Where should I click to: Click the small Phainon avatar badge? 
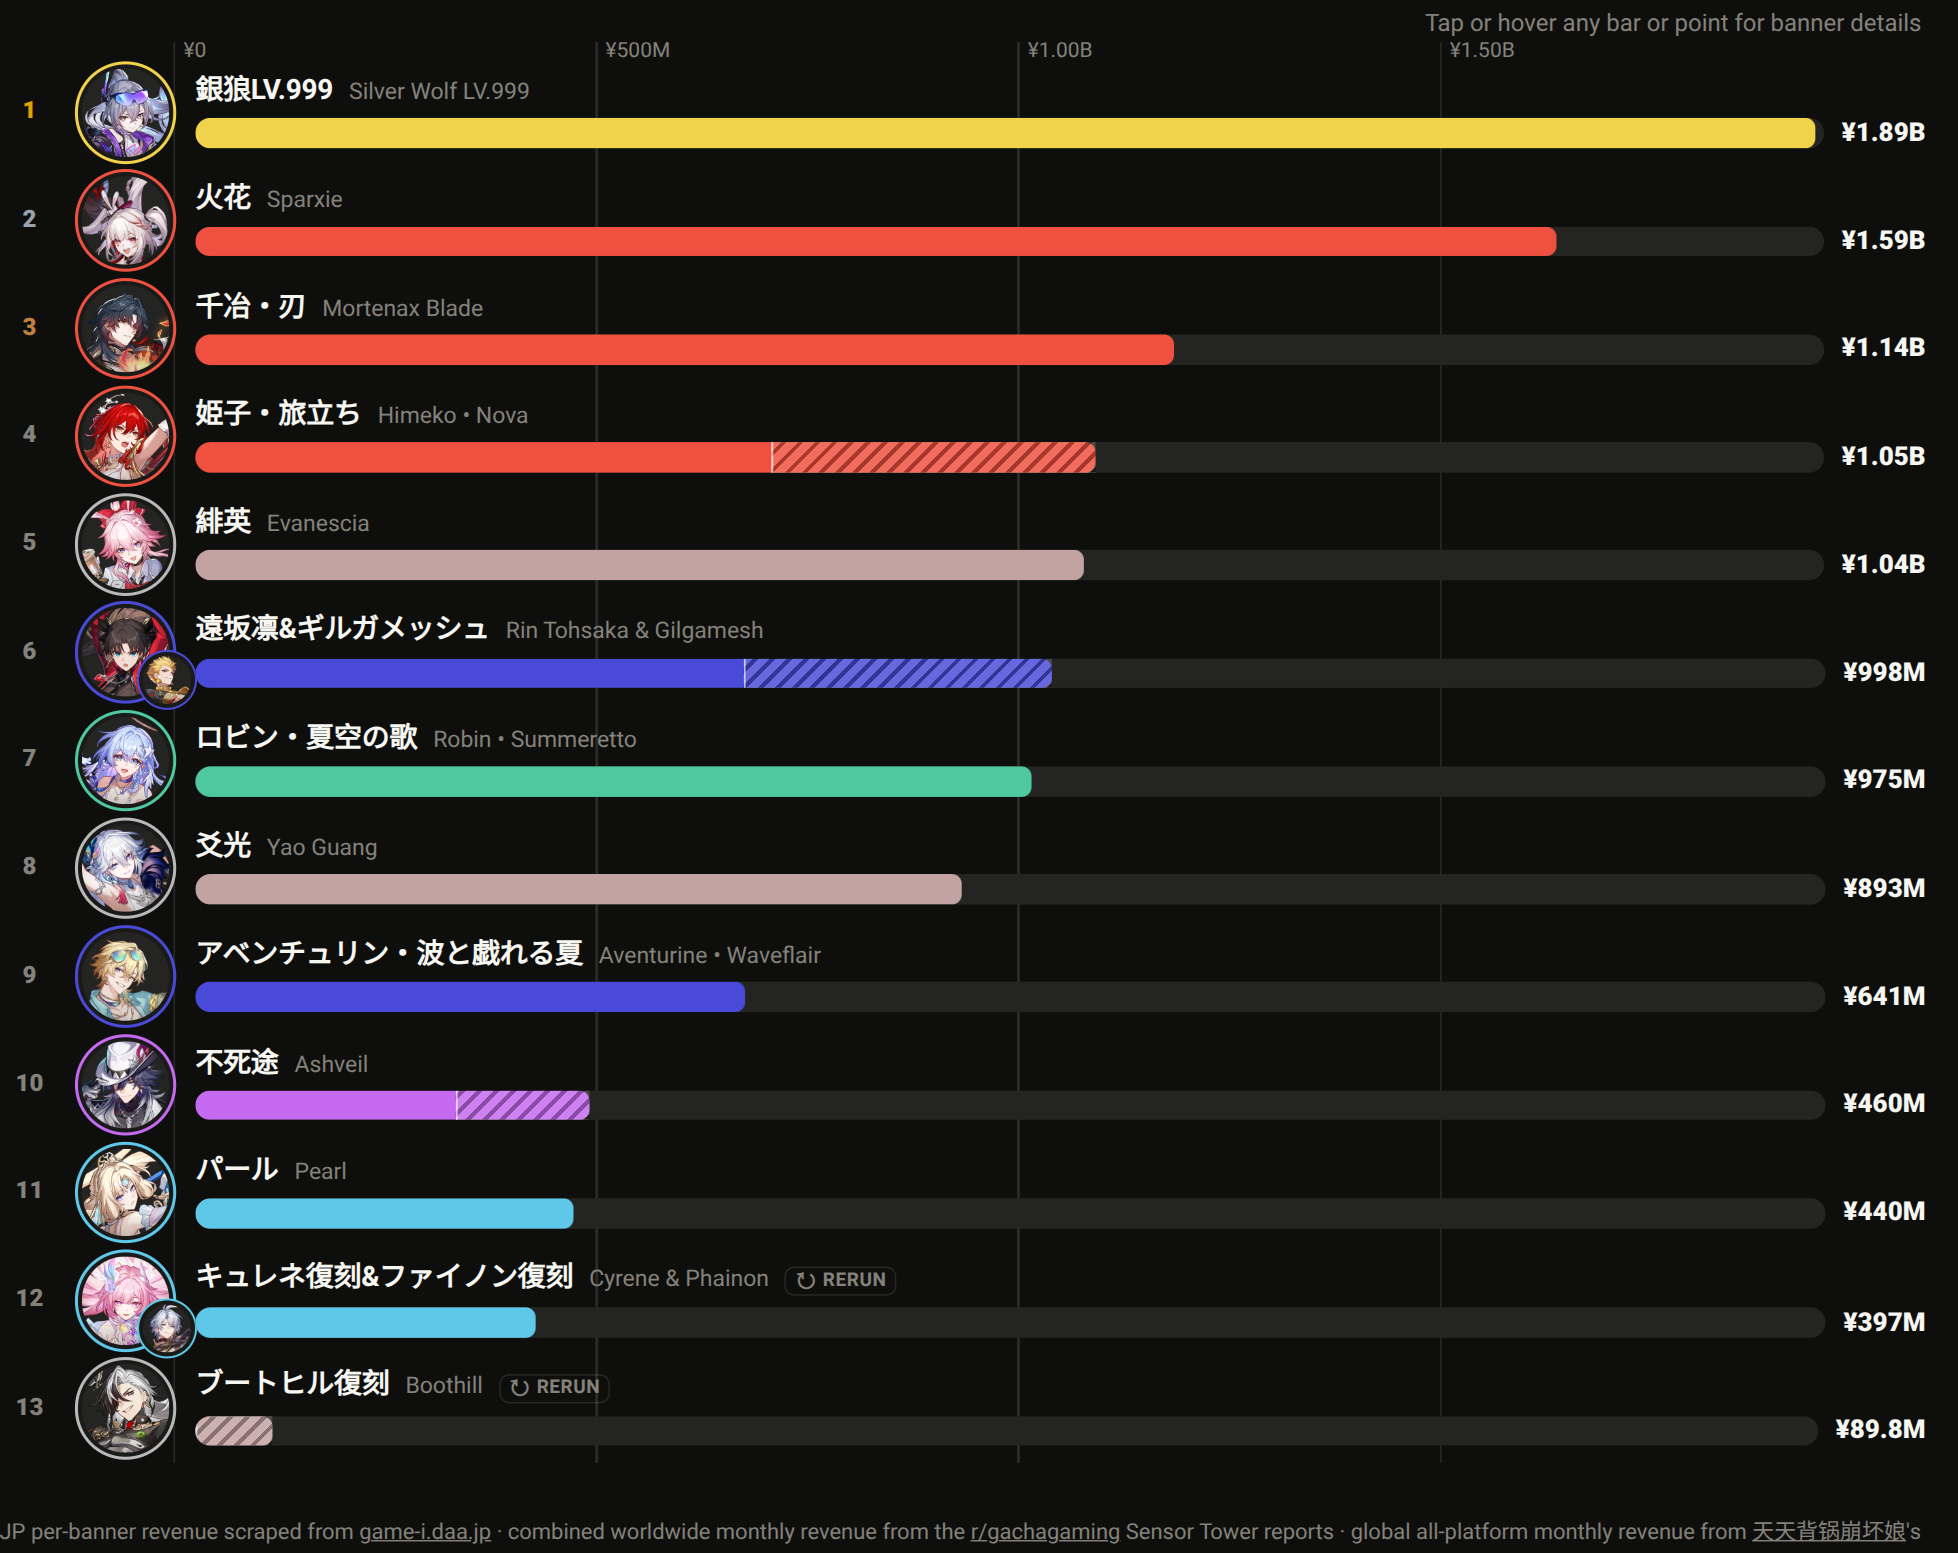(166, 1328)
